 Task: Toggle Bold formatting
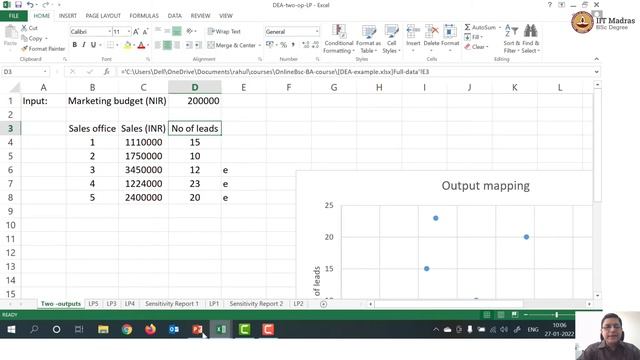75,45
